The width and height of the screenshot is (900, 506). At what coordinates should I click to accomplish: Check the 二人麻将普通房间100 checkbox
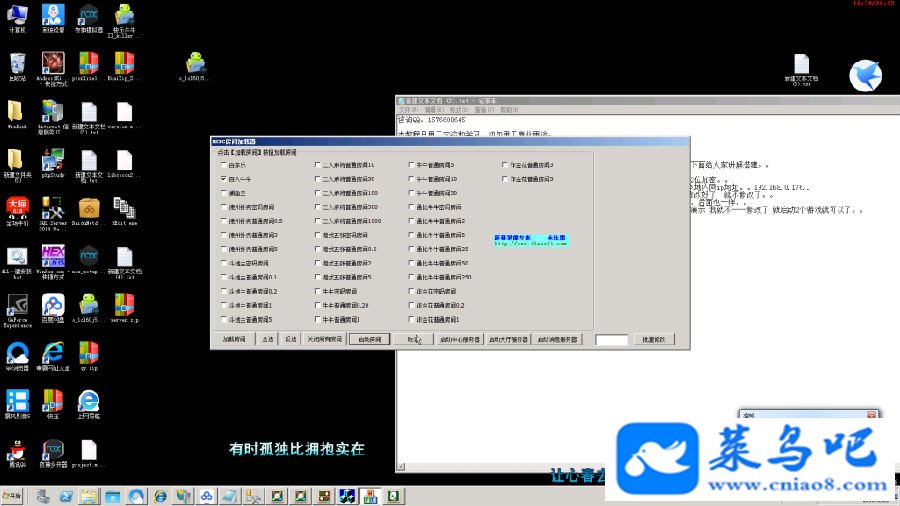(x=317, y=193)
